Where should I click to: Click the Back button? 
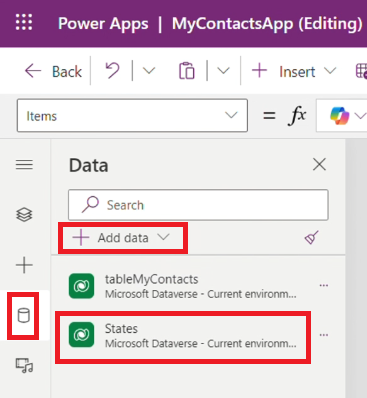[x=53, y=71]
